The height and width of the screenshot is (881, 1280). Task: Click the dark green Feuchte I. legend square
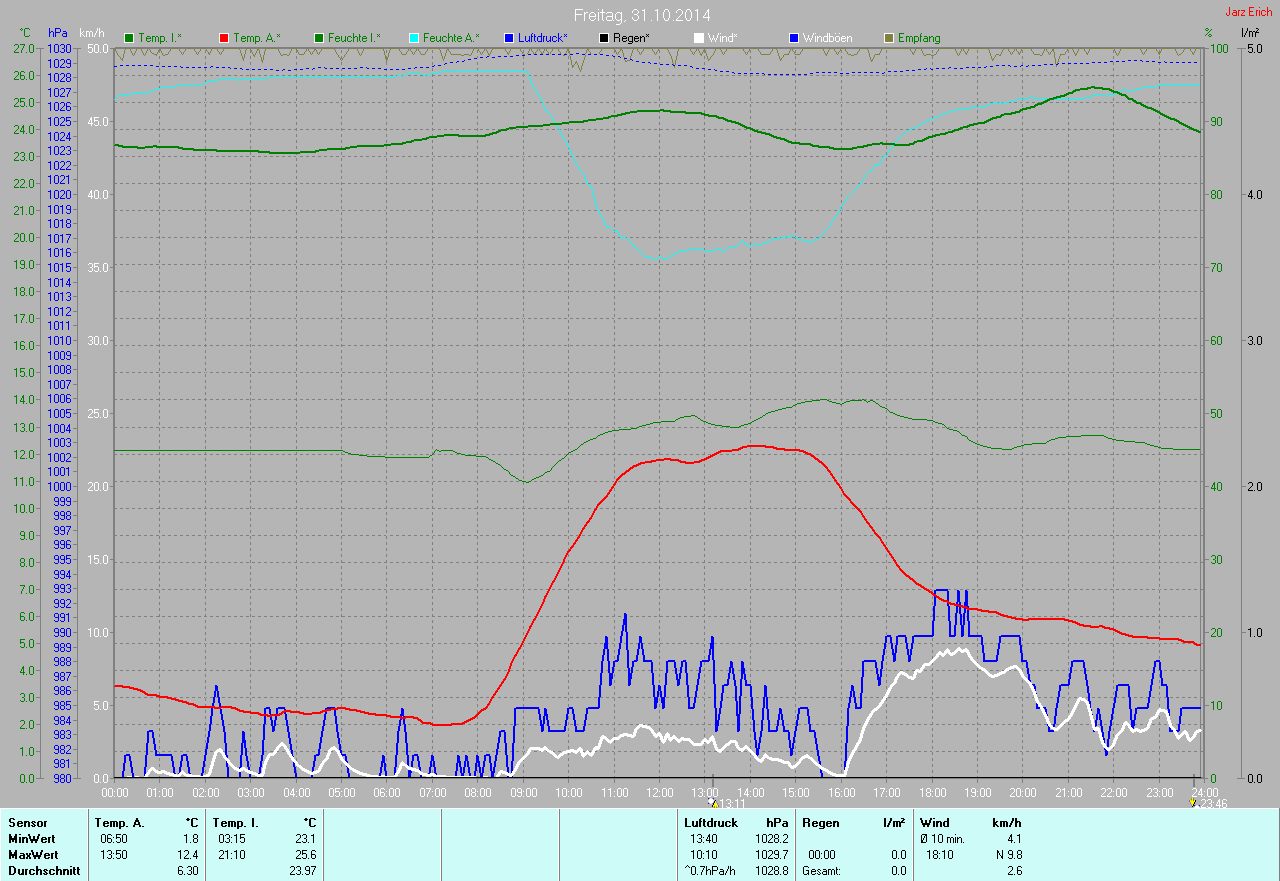(x=320, y=38)
